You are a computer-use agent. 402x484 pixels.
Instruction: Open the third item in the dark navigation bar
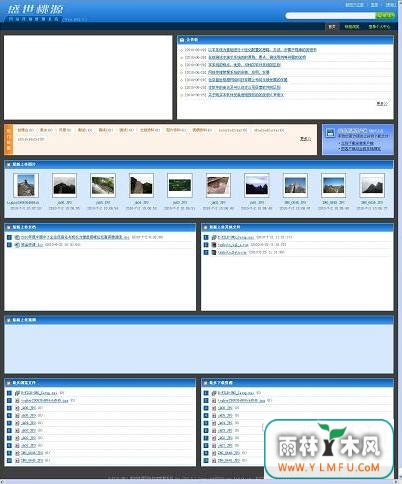[x=379, y=27]
